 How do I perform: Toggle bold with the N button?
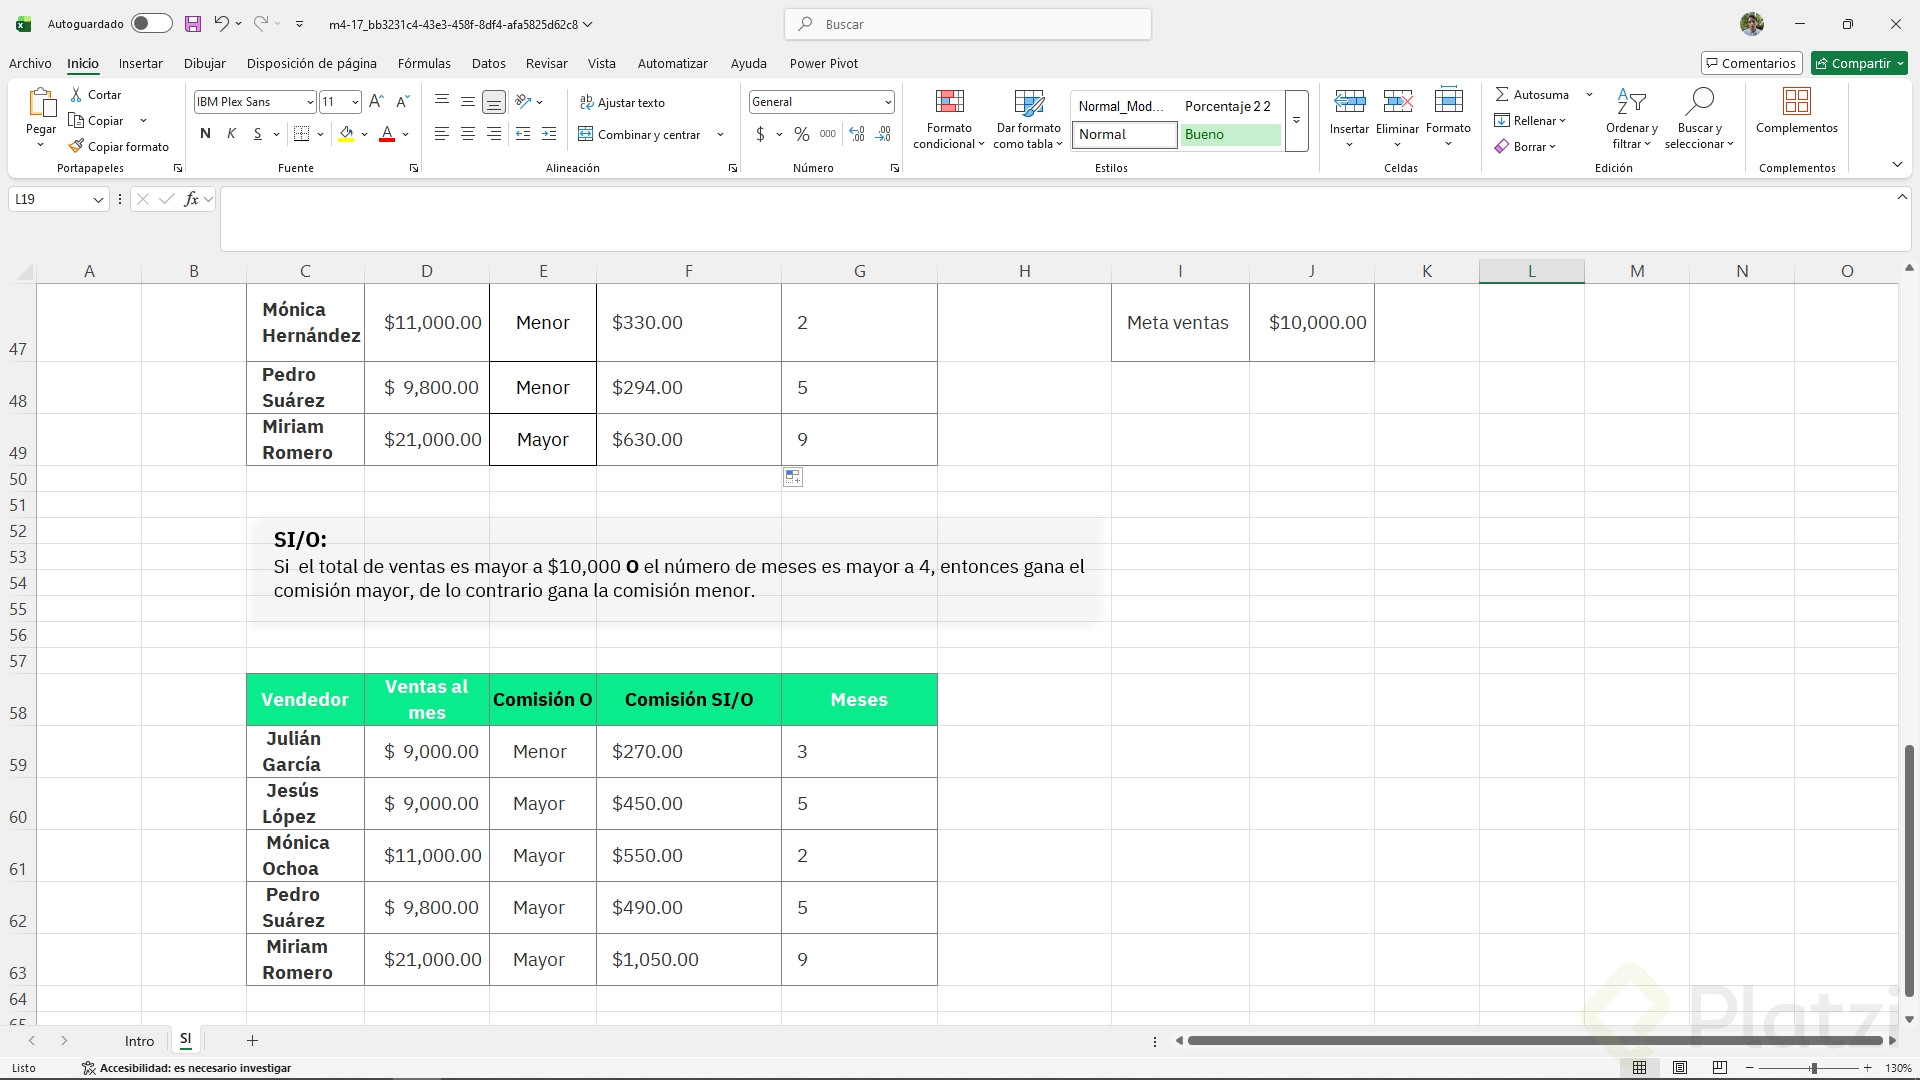coord(205,134)
